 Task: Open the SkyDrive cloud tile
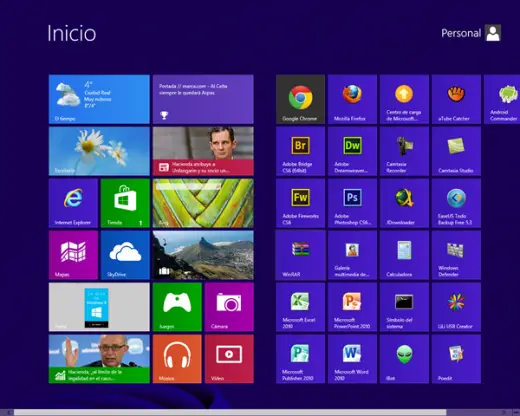coord(125,255)
